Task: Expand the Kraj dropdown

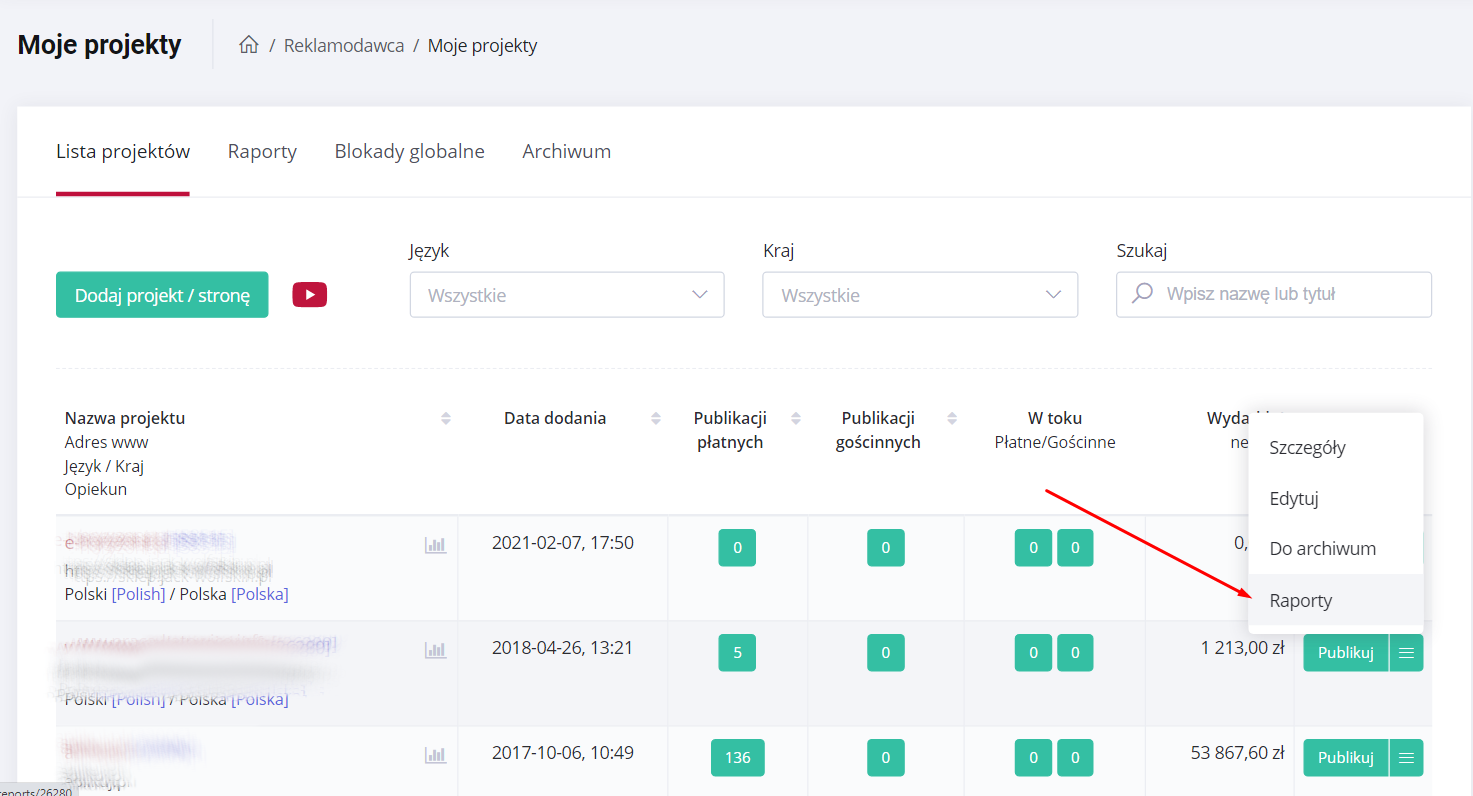Action: pos(919,295)
